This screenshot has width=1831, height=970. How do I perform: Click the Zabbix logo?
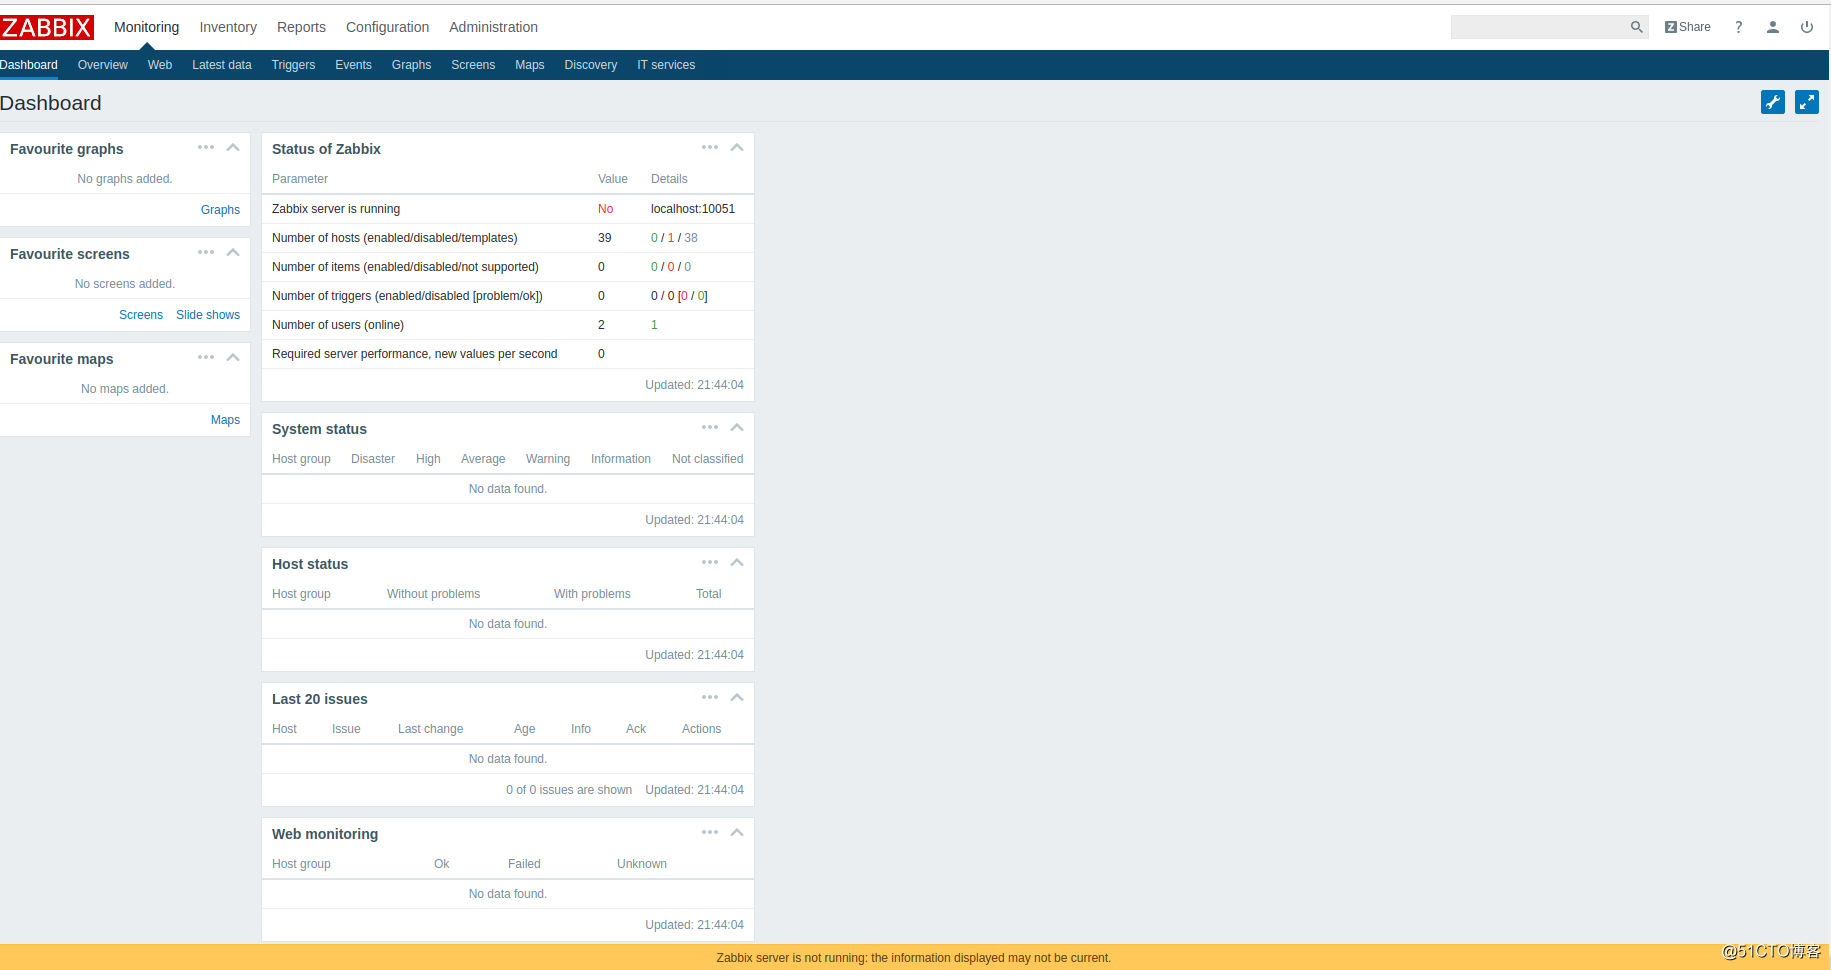(47, 27)
